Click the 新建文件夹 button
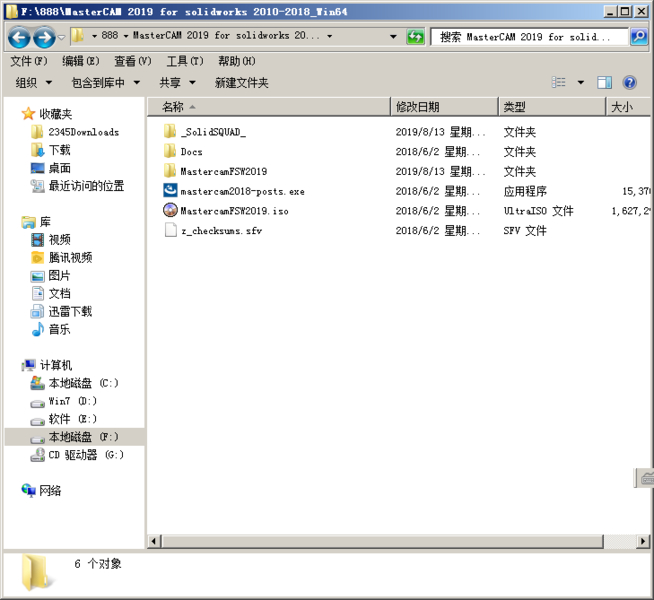This screenshot has height=600, width=654. pos(241,83)
